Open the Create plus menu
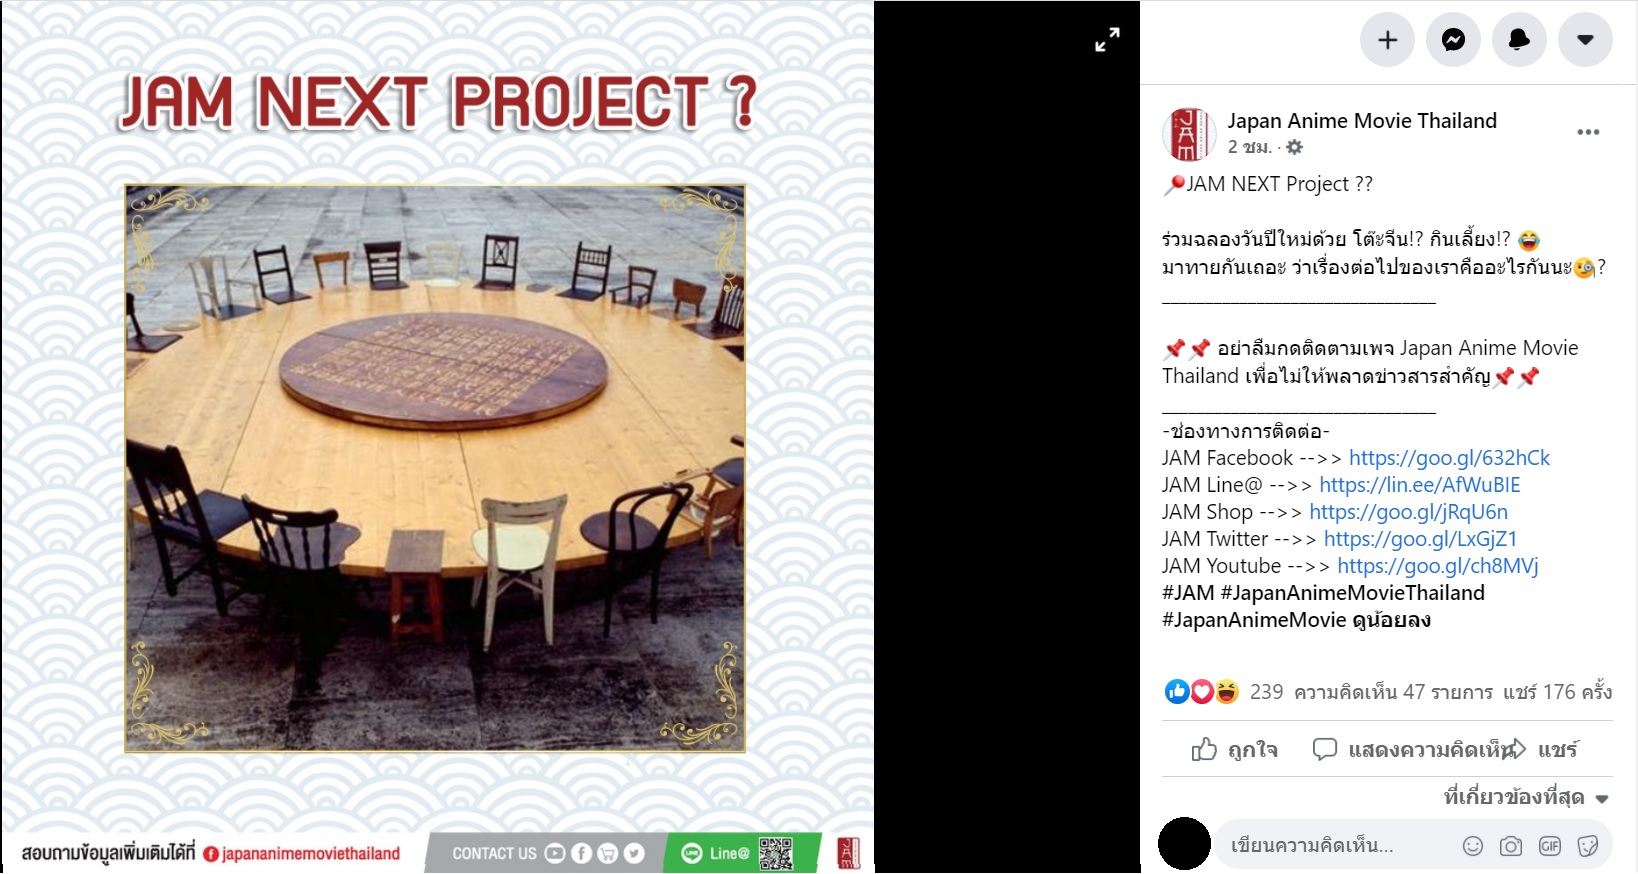Viewport: 1638px width, 874px height. [1387, 40]
